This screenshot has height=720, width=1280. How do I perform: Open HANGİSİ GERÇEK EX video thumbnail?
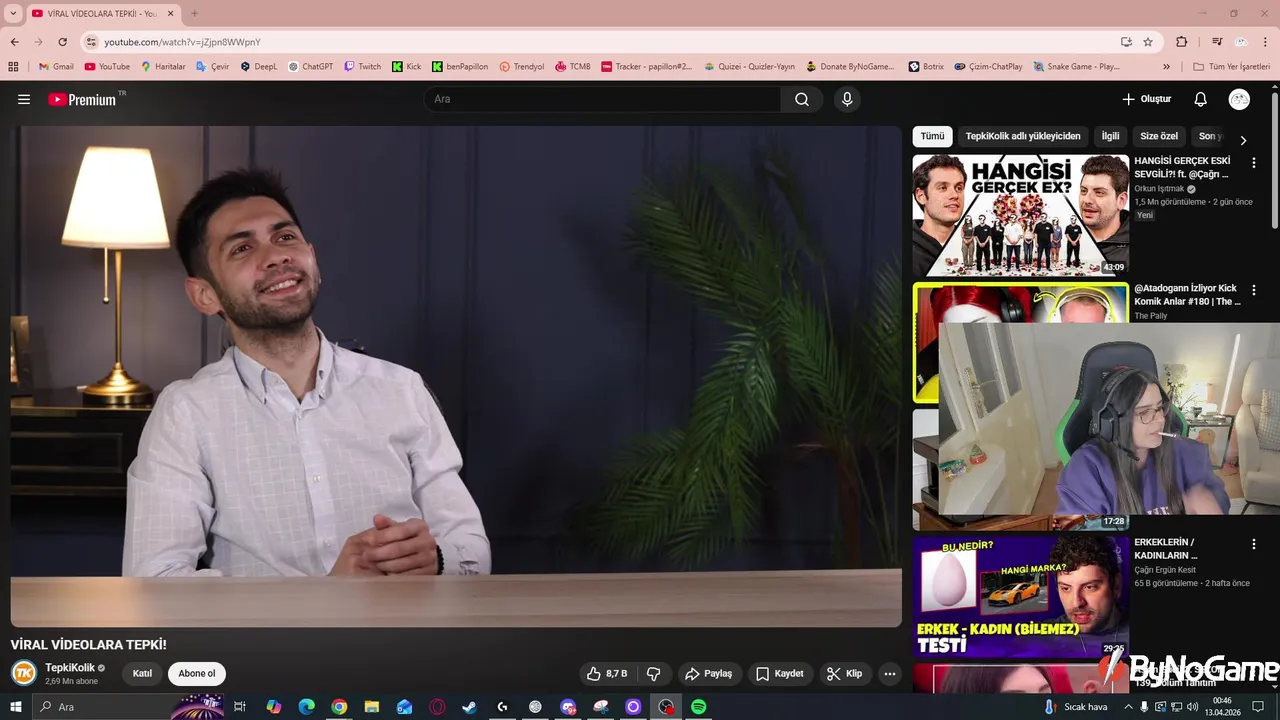click(x=1020, y=215)
